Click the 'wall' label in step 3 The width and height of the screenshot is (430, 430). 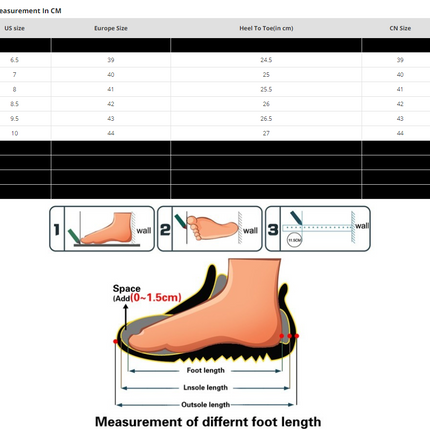(x=362, y=226)
